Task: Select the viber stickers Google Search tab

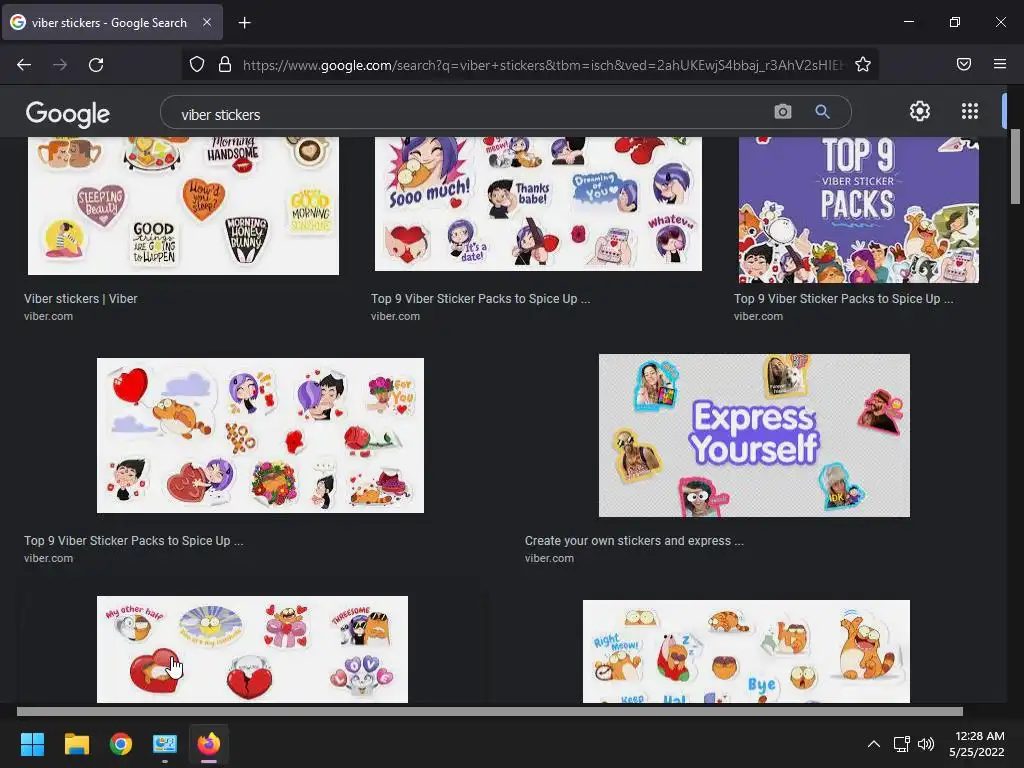Action: (x=112, y=22)
